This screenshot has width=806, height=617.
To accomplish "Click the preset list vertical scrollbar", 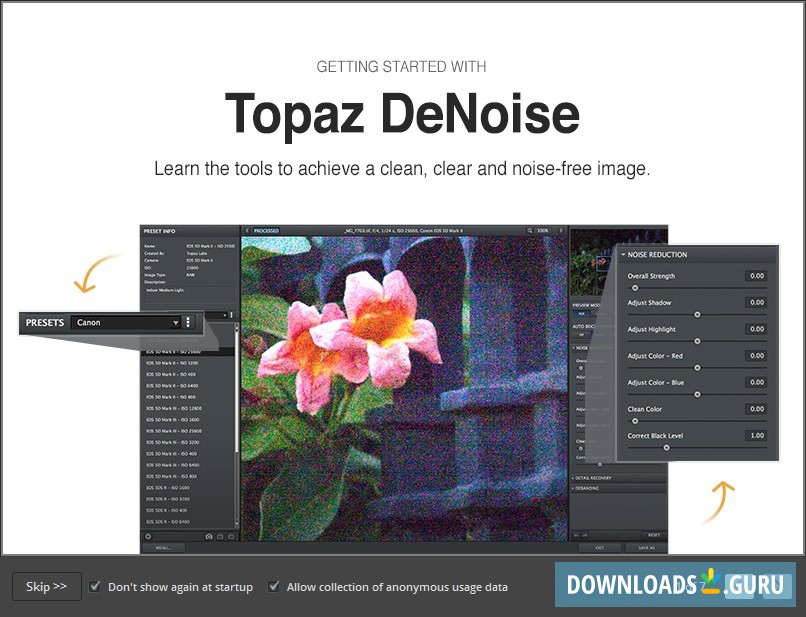I will click(x=237, y=425).
